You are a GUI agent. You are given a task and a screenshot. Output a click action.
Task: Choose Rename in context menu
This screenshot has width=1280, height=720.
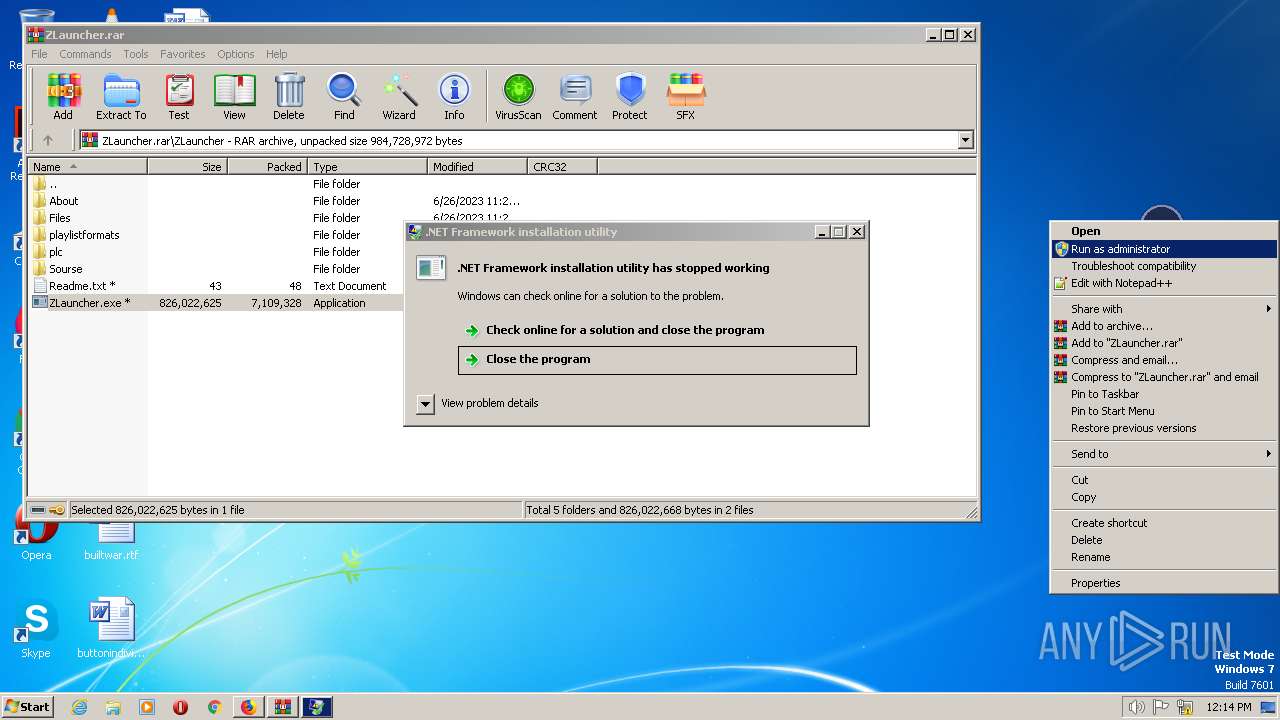point(1165,557)
